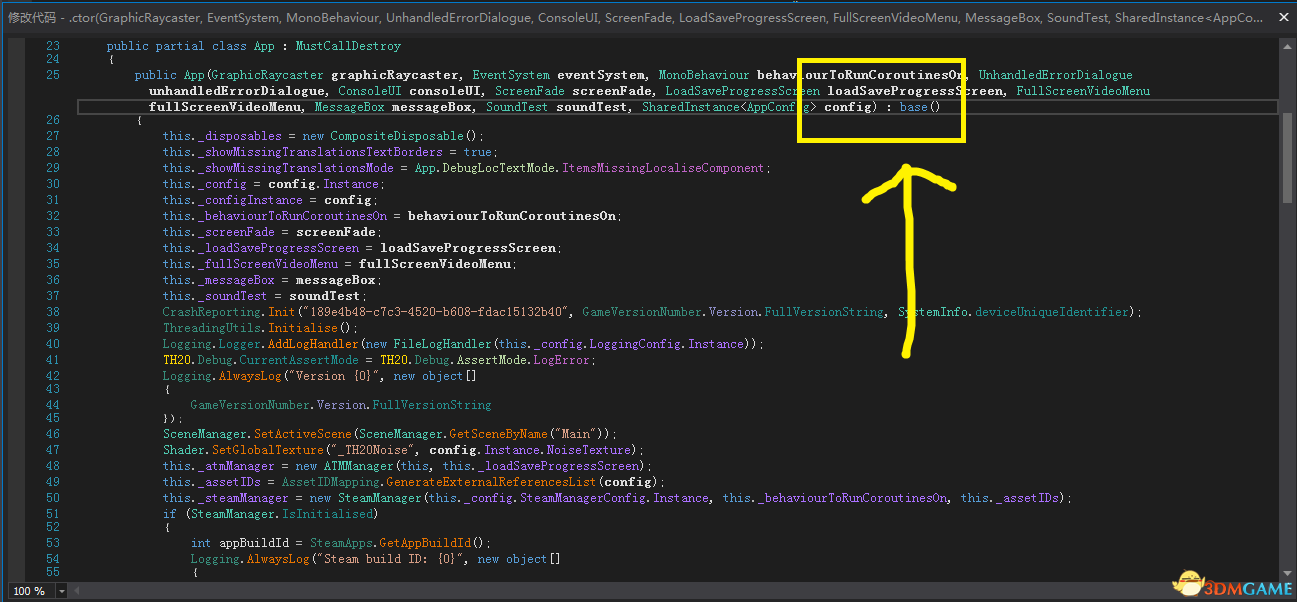Viewport: 1297px width, 602px height.
Task: Click the SharedInstance<AppConfig> parameter type
Action: pyautogui.click(x=730, y=107)
